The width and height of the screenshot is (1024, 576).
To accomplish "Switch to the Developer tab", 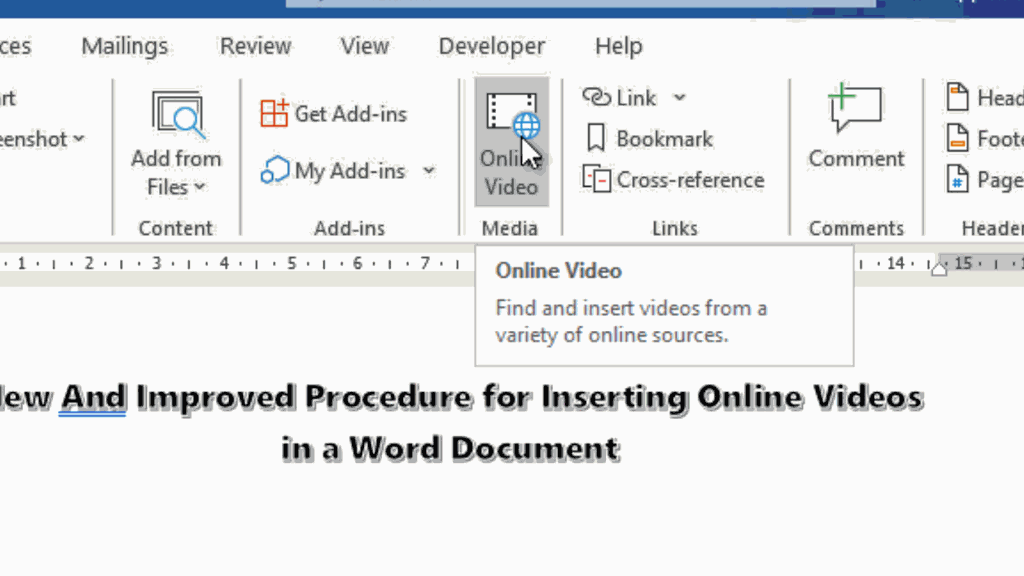I will tap(492, 46).
